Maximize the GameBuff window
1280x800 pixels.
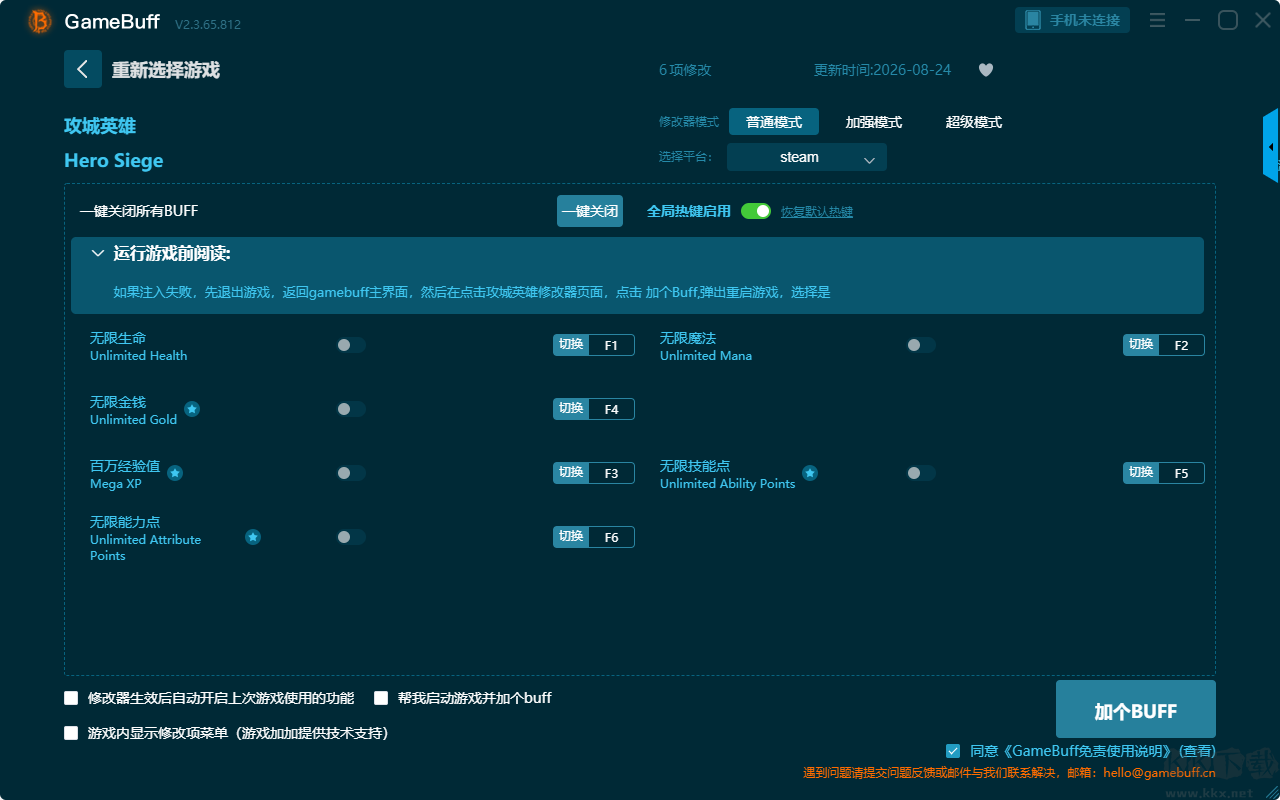click(1227, 20)
